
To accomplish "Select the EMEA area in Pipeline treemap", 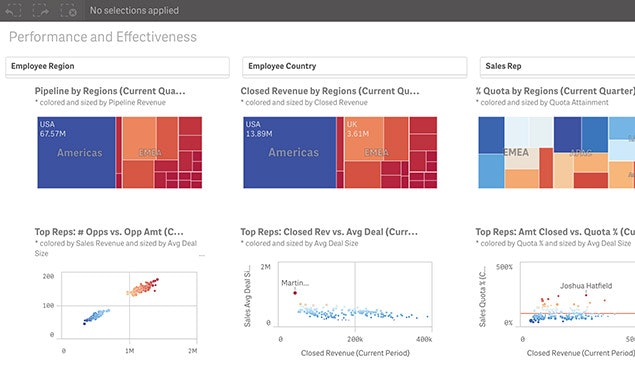I will click(150, 152).
